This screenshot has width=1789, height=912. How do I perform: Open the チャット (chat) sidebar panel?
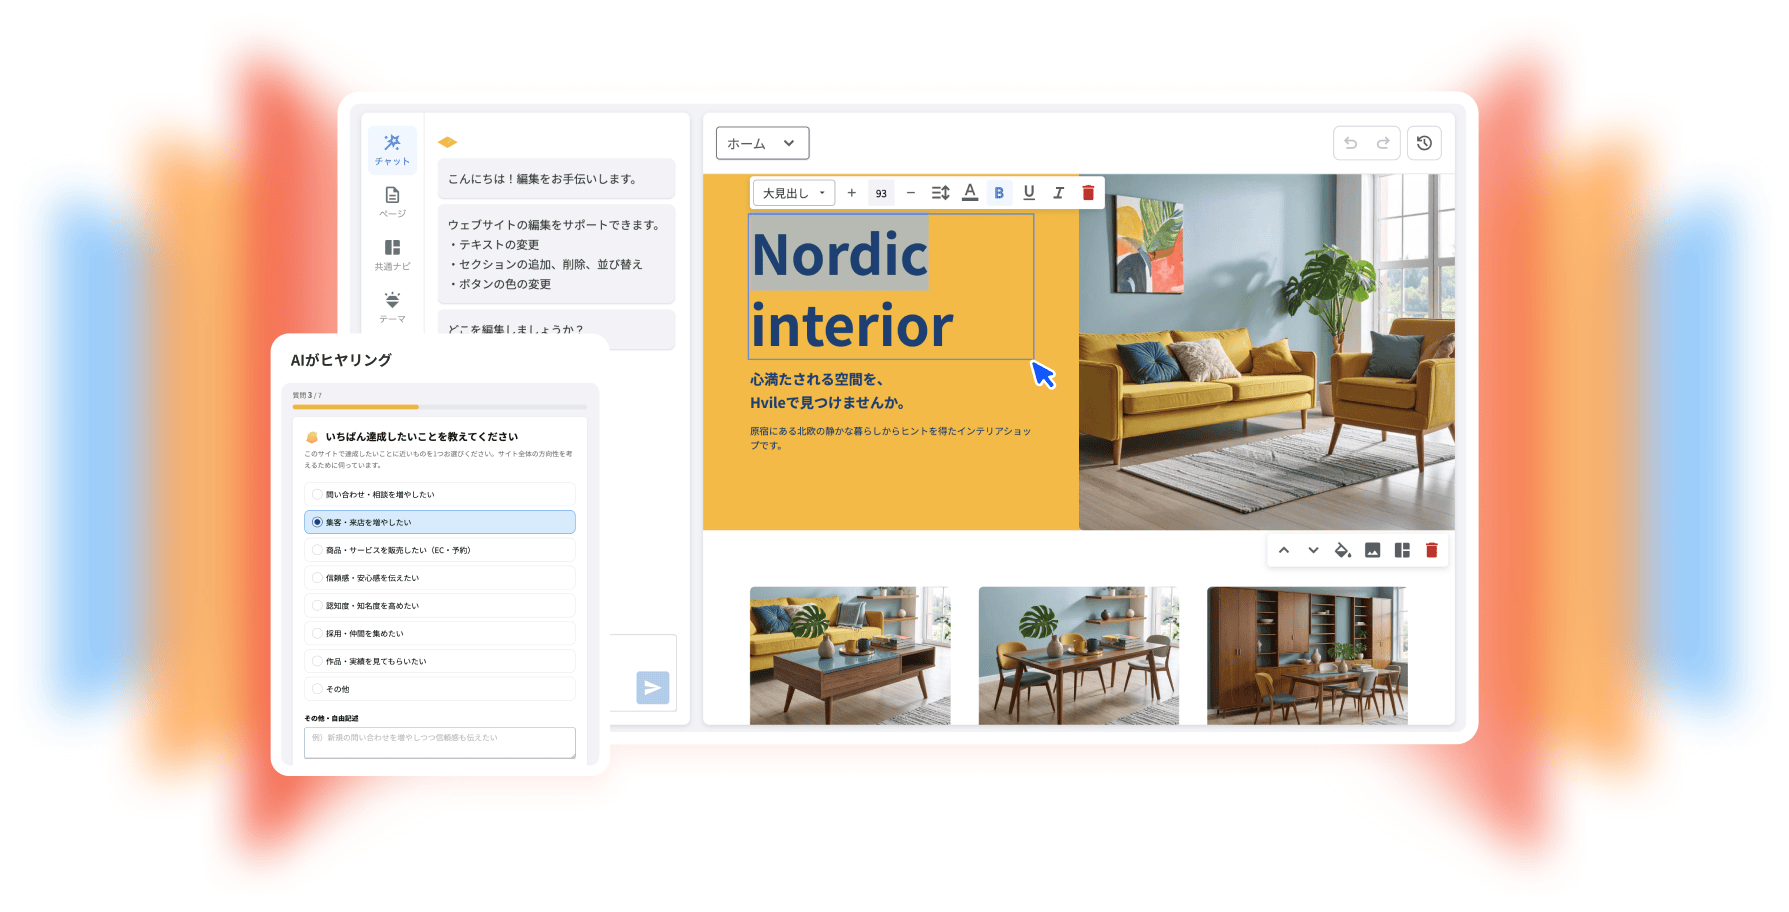(392, 149)
